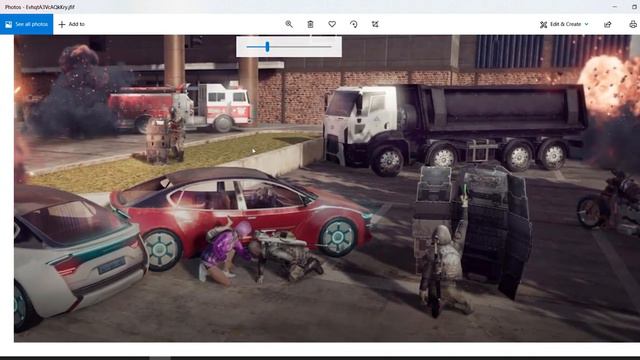The width and height of the screenshot is (640, 360).
Task: Open the crop tool icon
Action: point(375,24)
